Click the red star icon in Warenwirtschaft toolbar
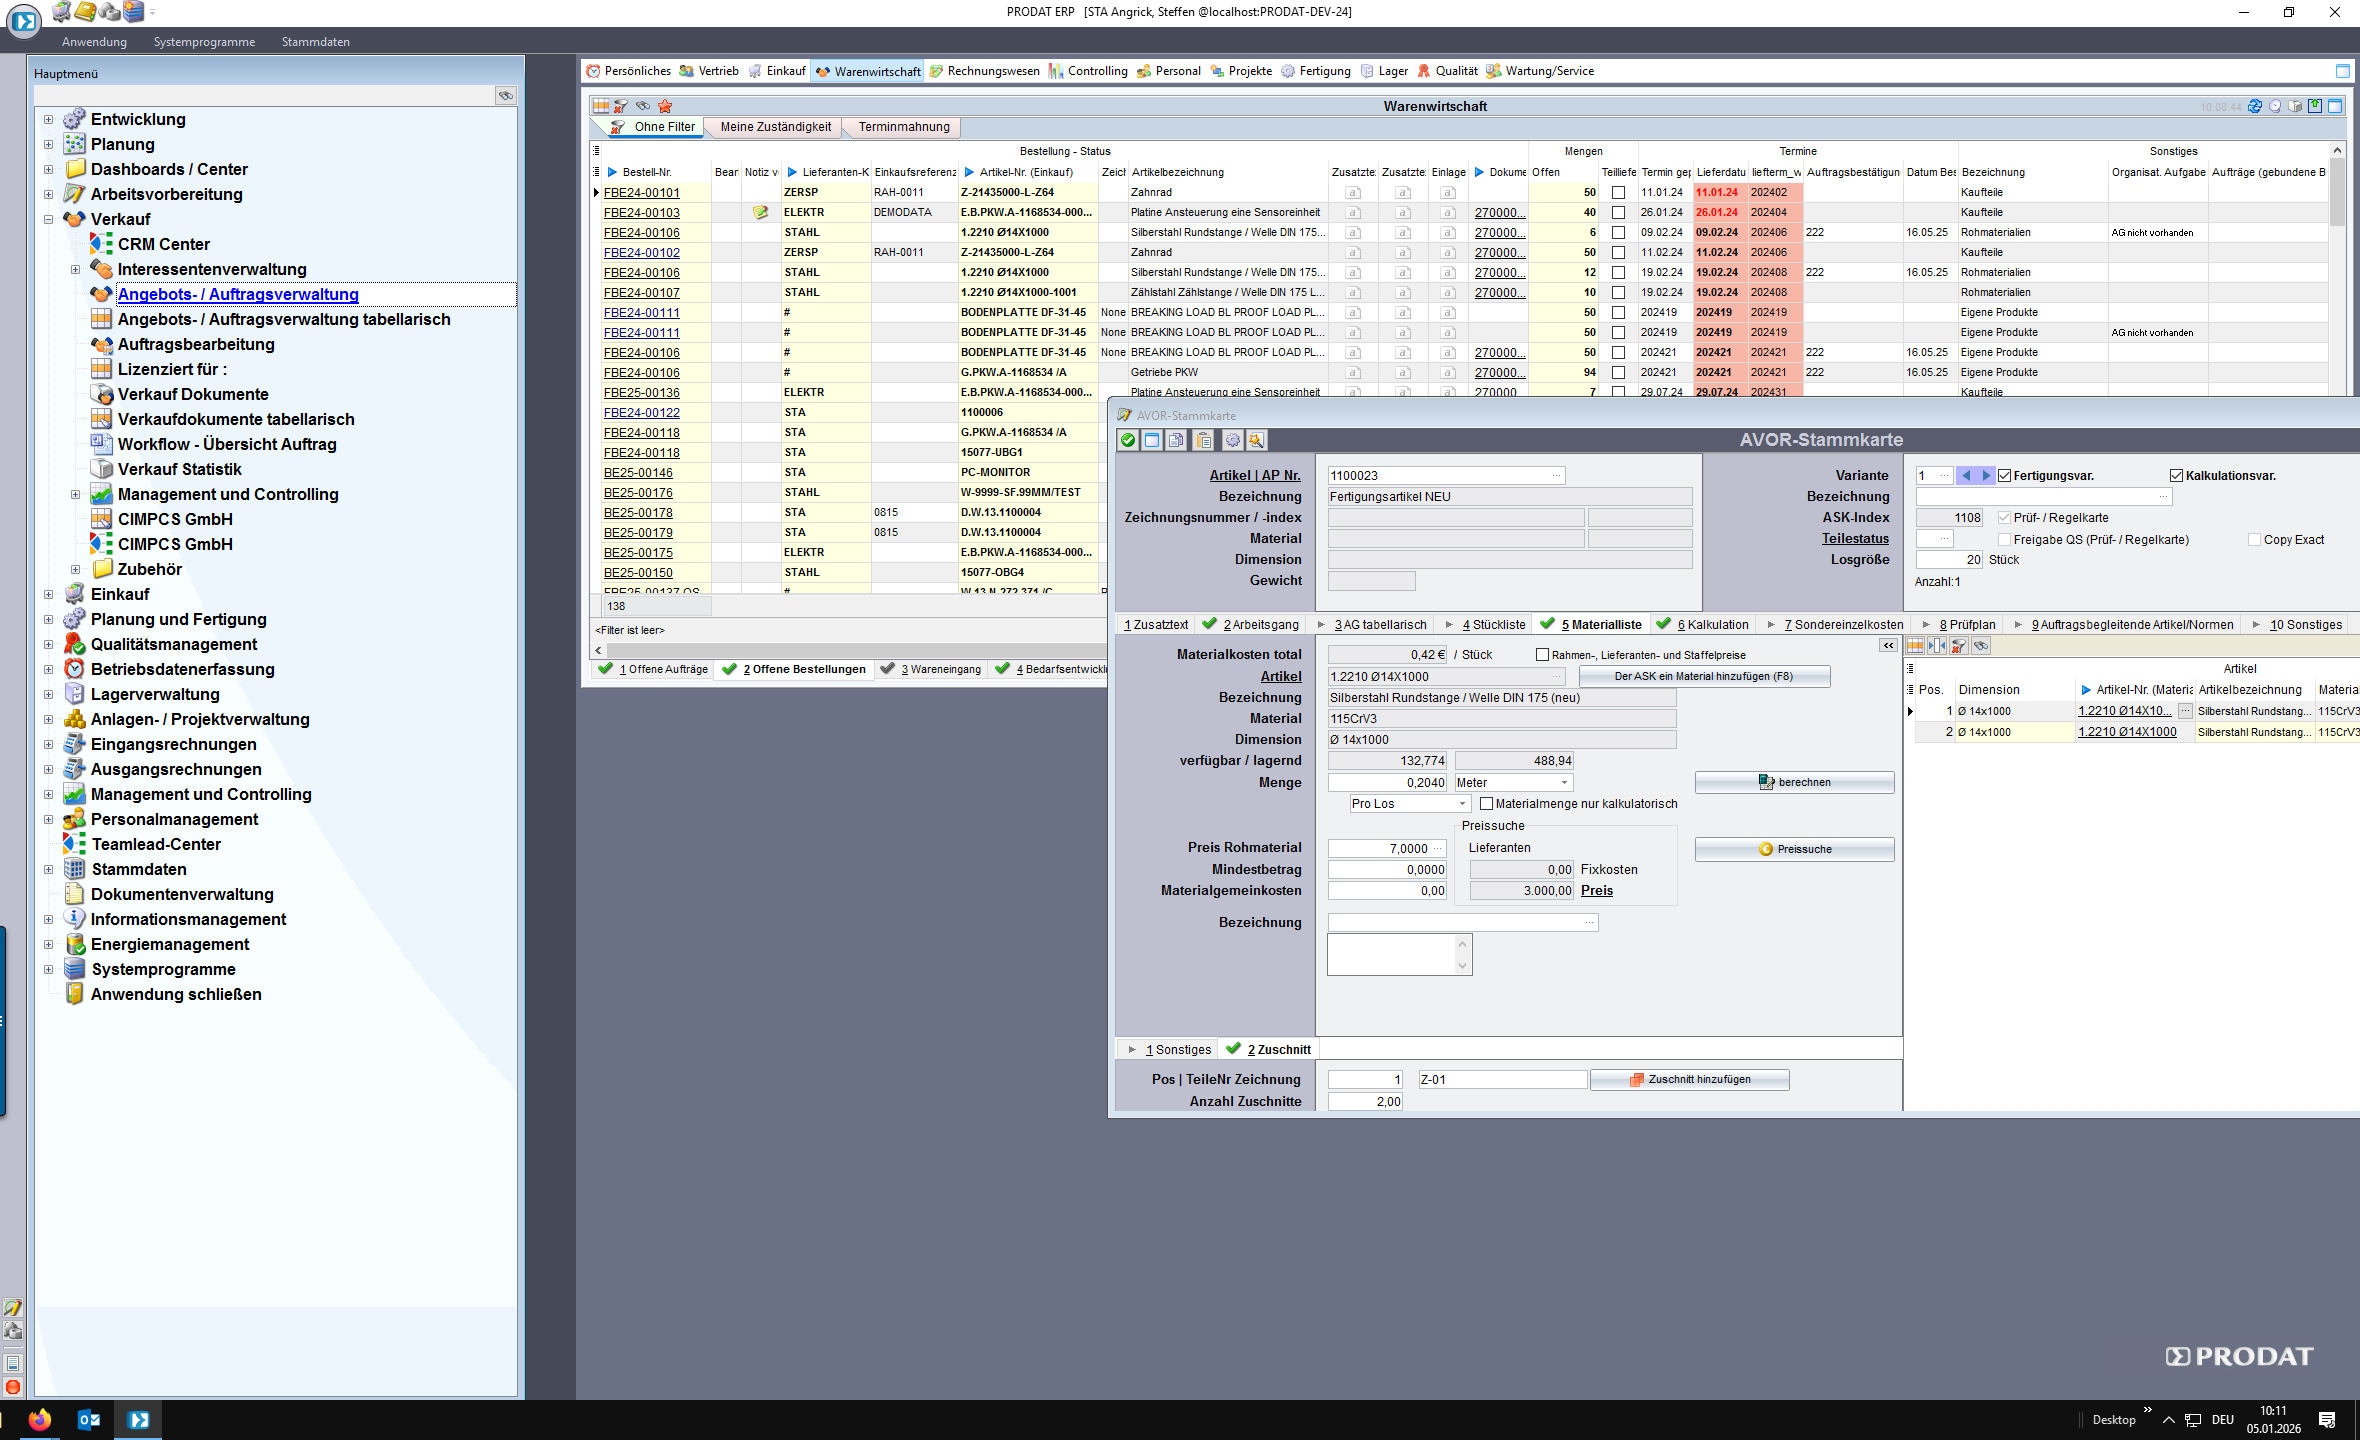 (665, 106)
